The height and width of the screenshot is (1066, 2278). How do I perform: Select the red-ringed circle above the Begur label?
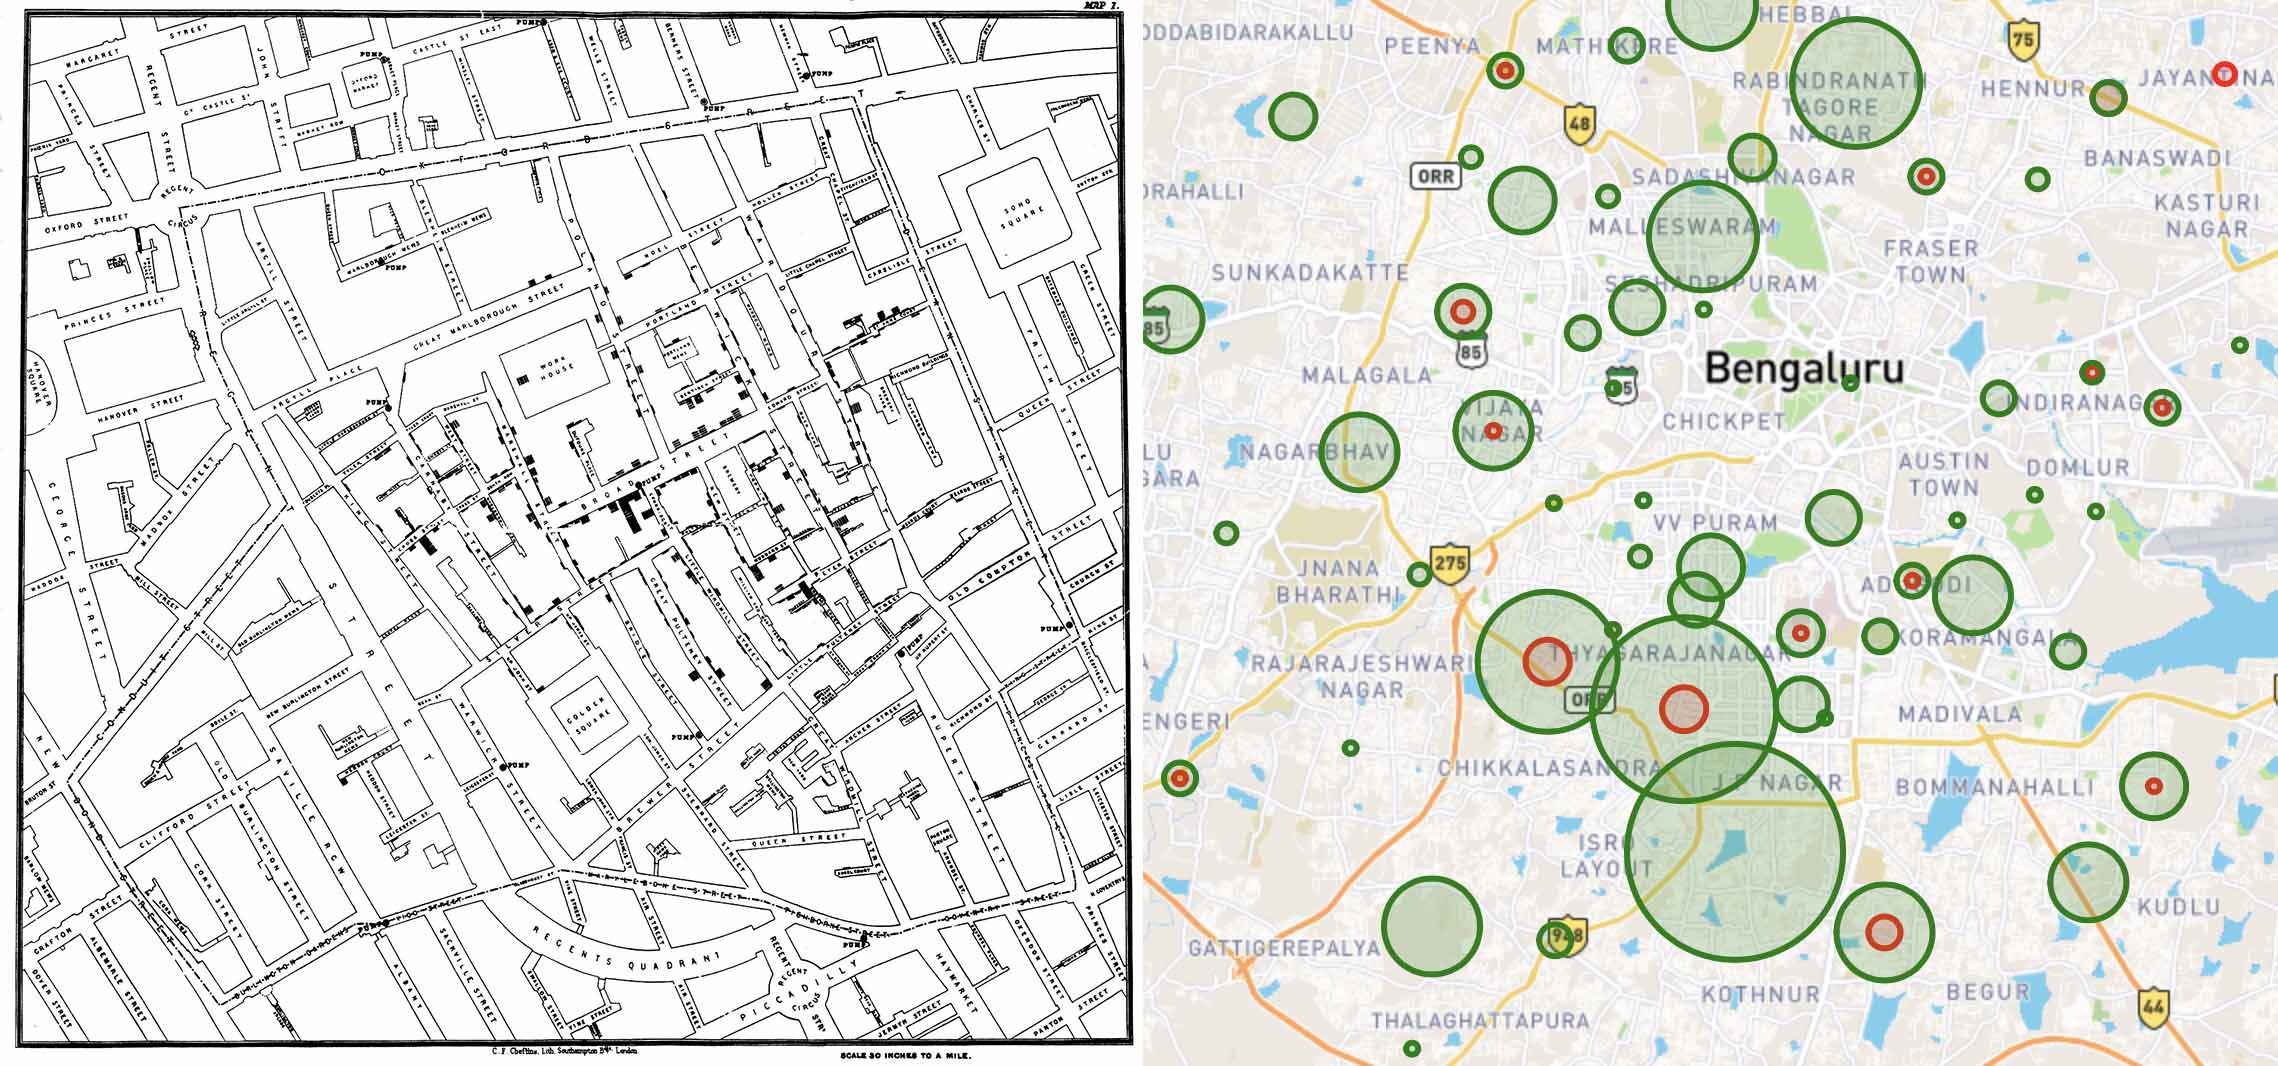(x=1884, y=932)
